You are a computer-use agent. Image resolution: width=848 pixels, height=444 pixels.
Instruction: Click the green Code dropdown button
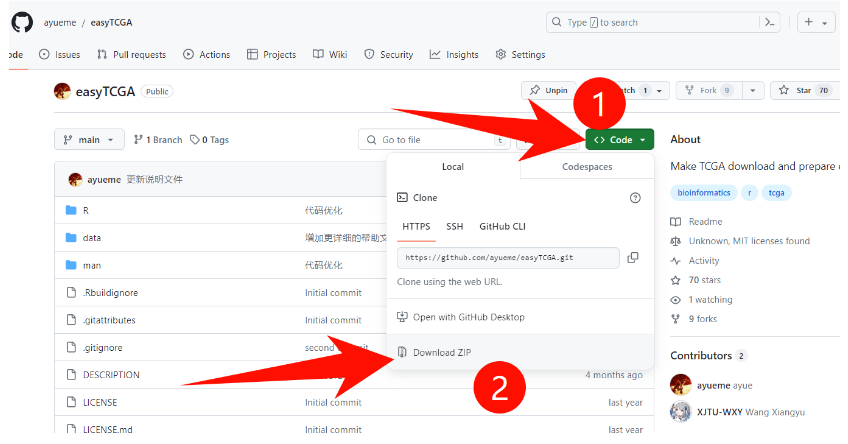point(620,140)
